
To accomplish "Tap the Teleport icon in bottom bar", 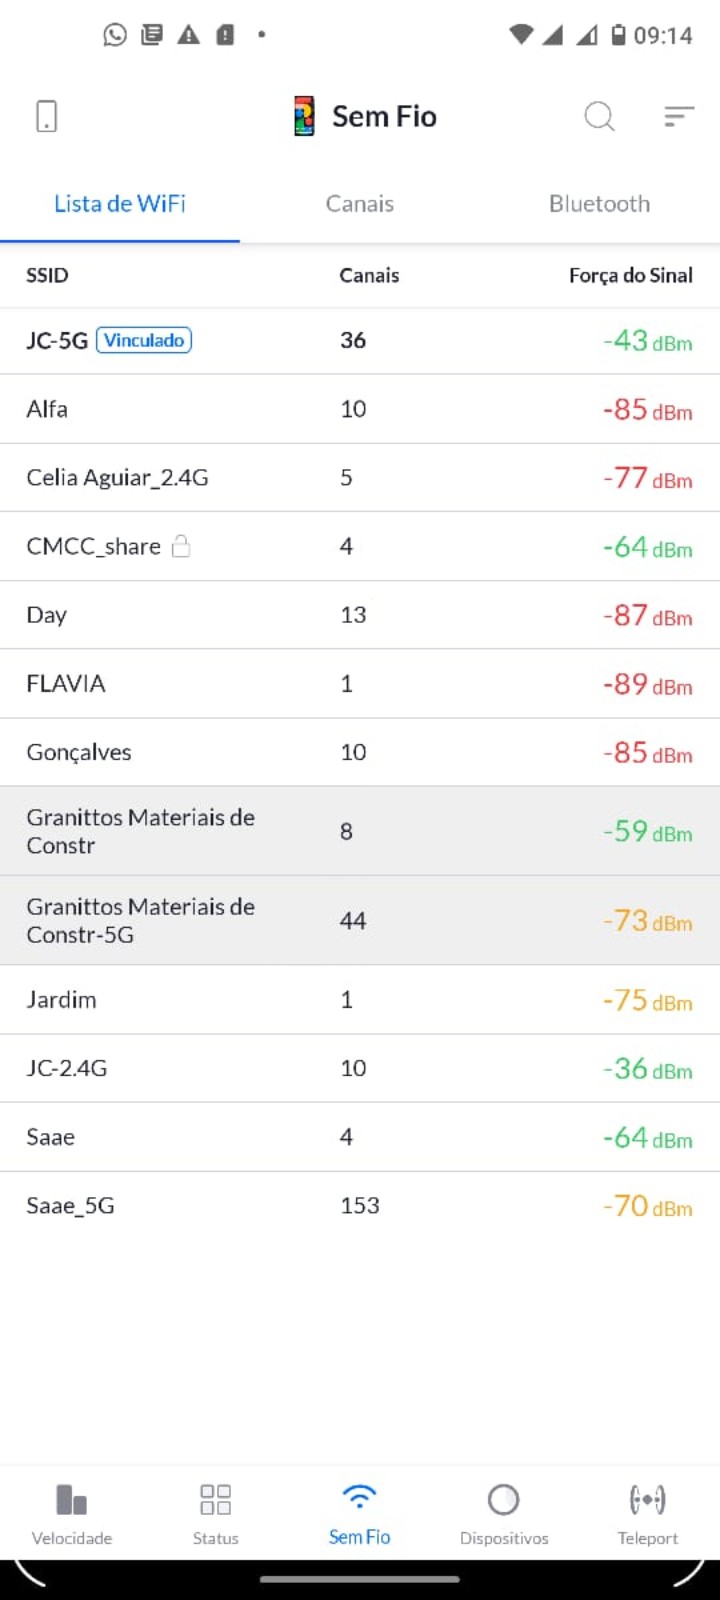I will [x=647, y=1500].
